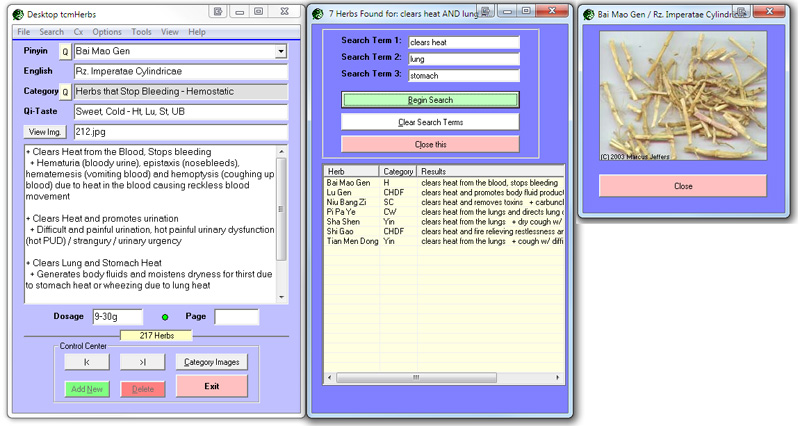Click the herb icon in Bai Mao Gen image window

588,14
